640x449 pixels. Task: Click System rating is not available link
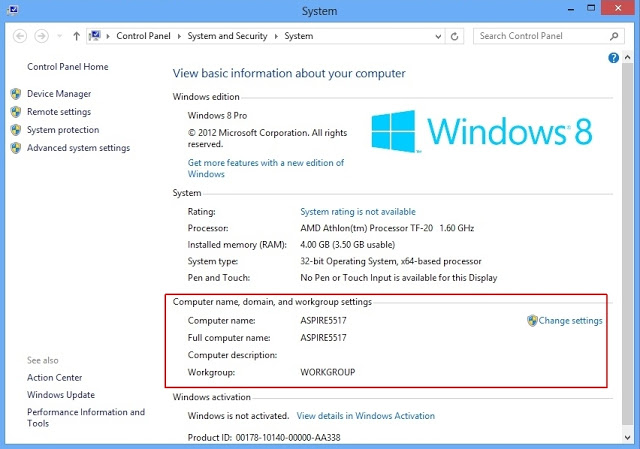pos(358,211)
